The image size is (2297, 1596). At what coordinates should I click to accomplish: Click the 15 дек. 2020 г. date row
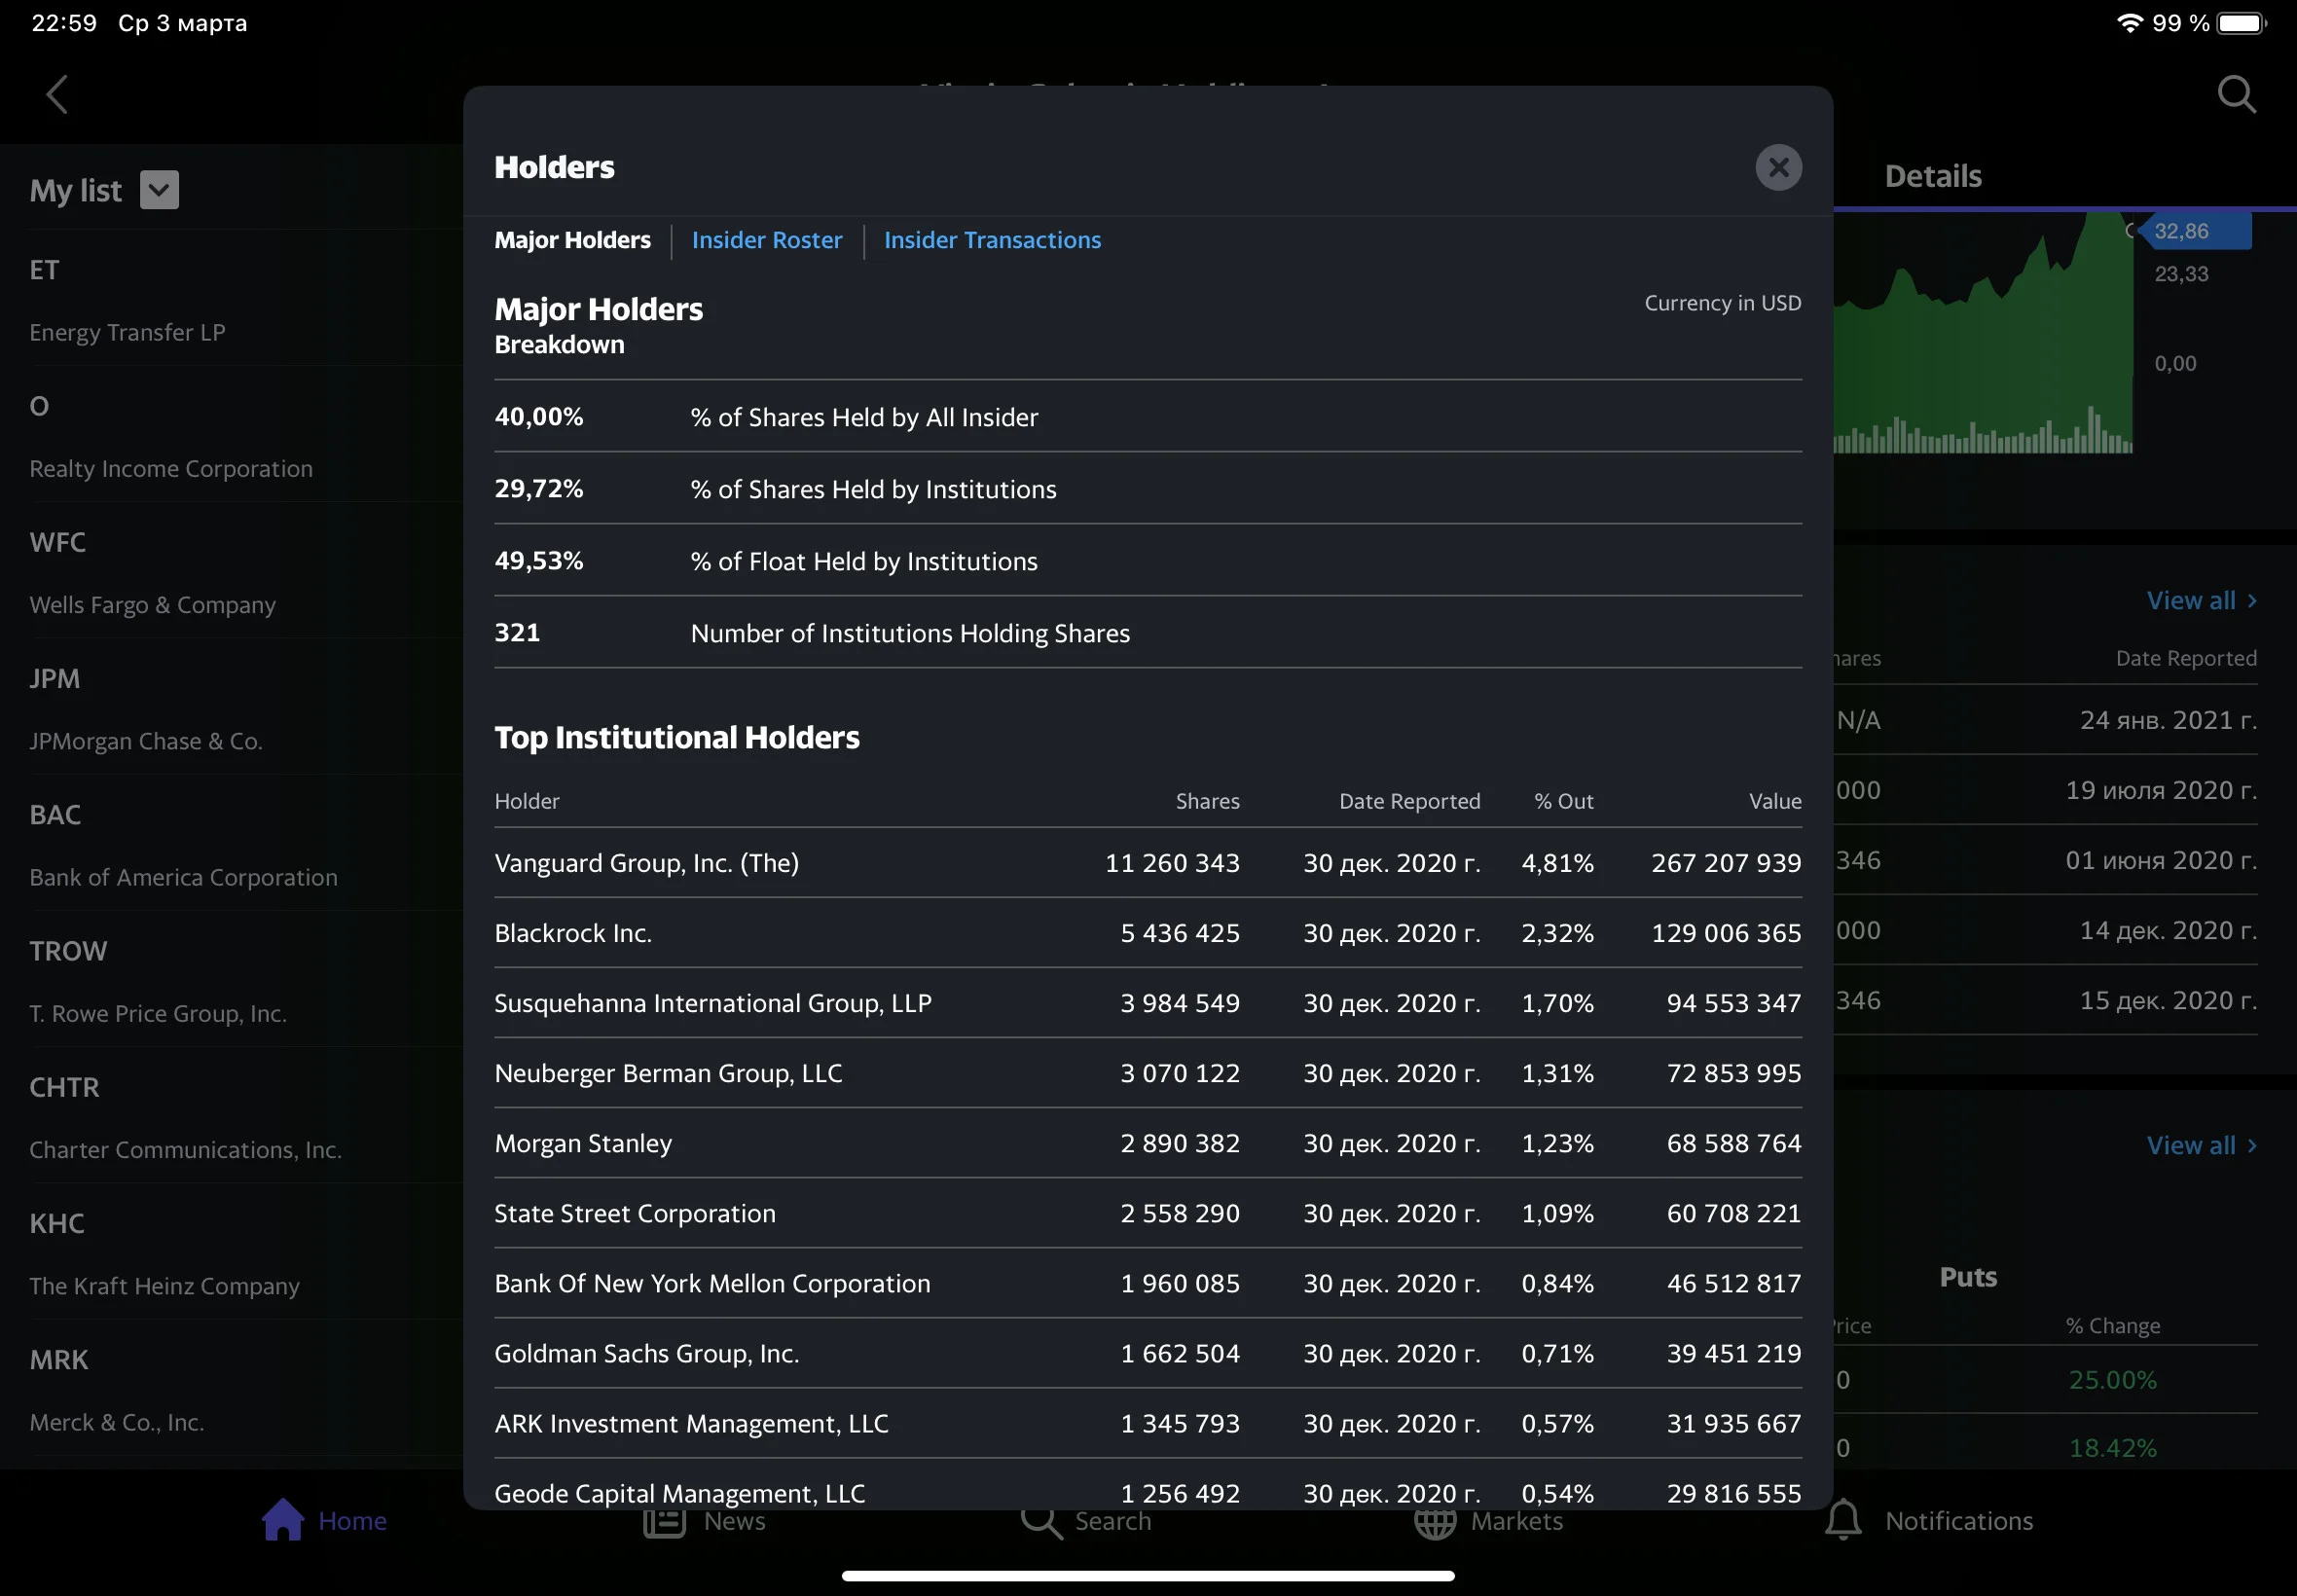click(2168, 1000)
